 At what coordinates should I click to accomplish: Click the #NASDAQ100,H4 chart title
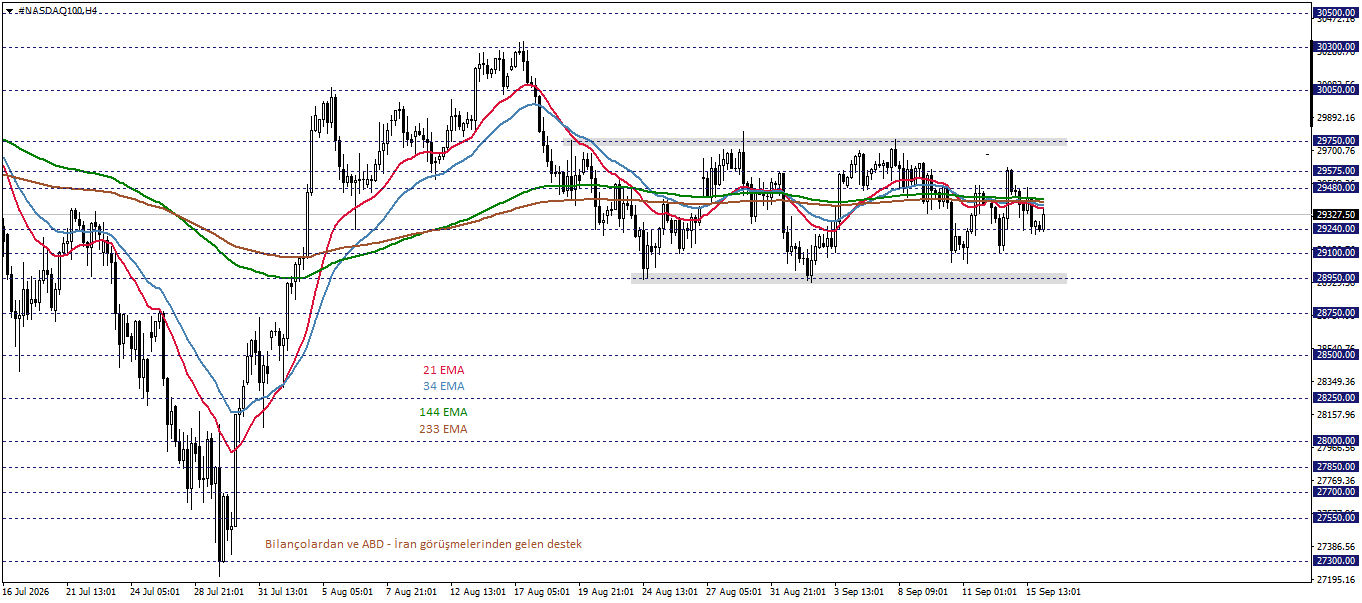pyautogui.click(x=57, y=9)
